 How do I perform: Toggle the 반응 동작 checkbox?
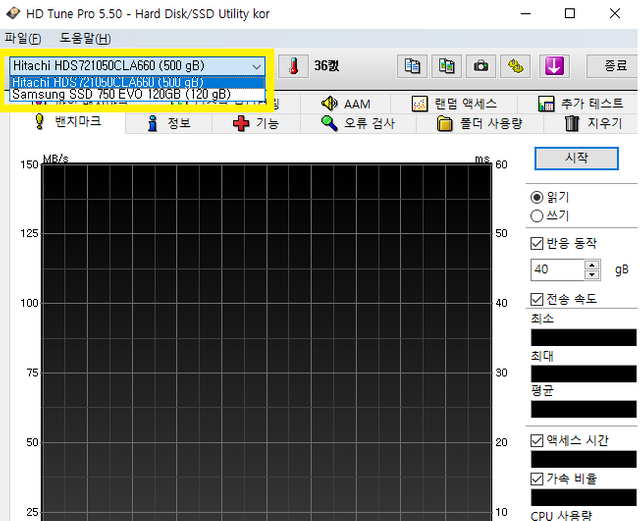click(x=537, y=244)
